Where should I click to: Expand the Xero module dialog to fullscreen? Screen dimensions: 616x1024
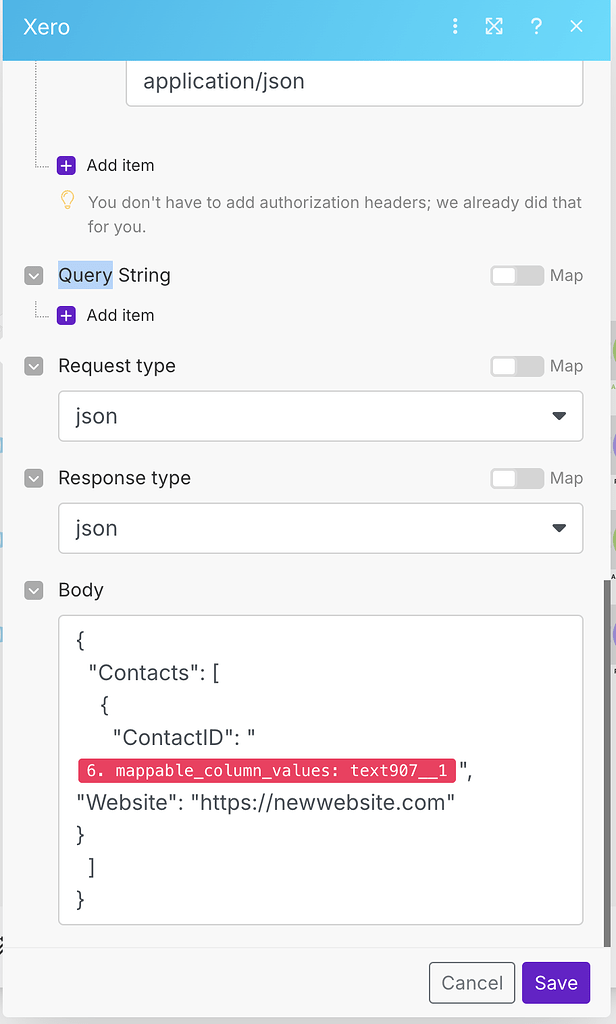[494, 27]
